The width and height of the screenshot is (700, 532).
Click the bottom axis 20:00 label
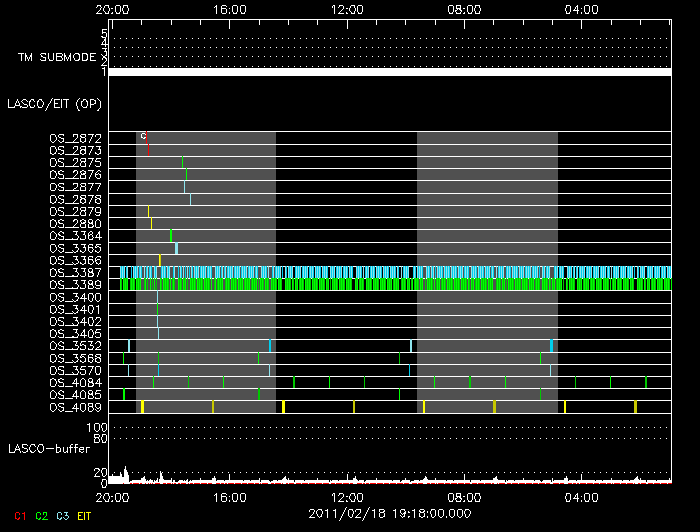click(112, 497)
